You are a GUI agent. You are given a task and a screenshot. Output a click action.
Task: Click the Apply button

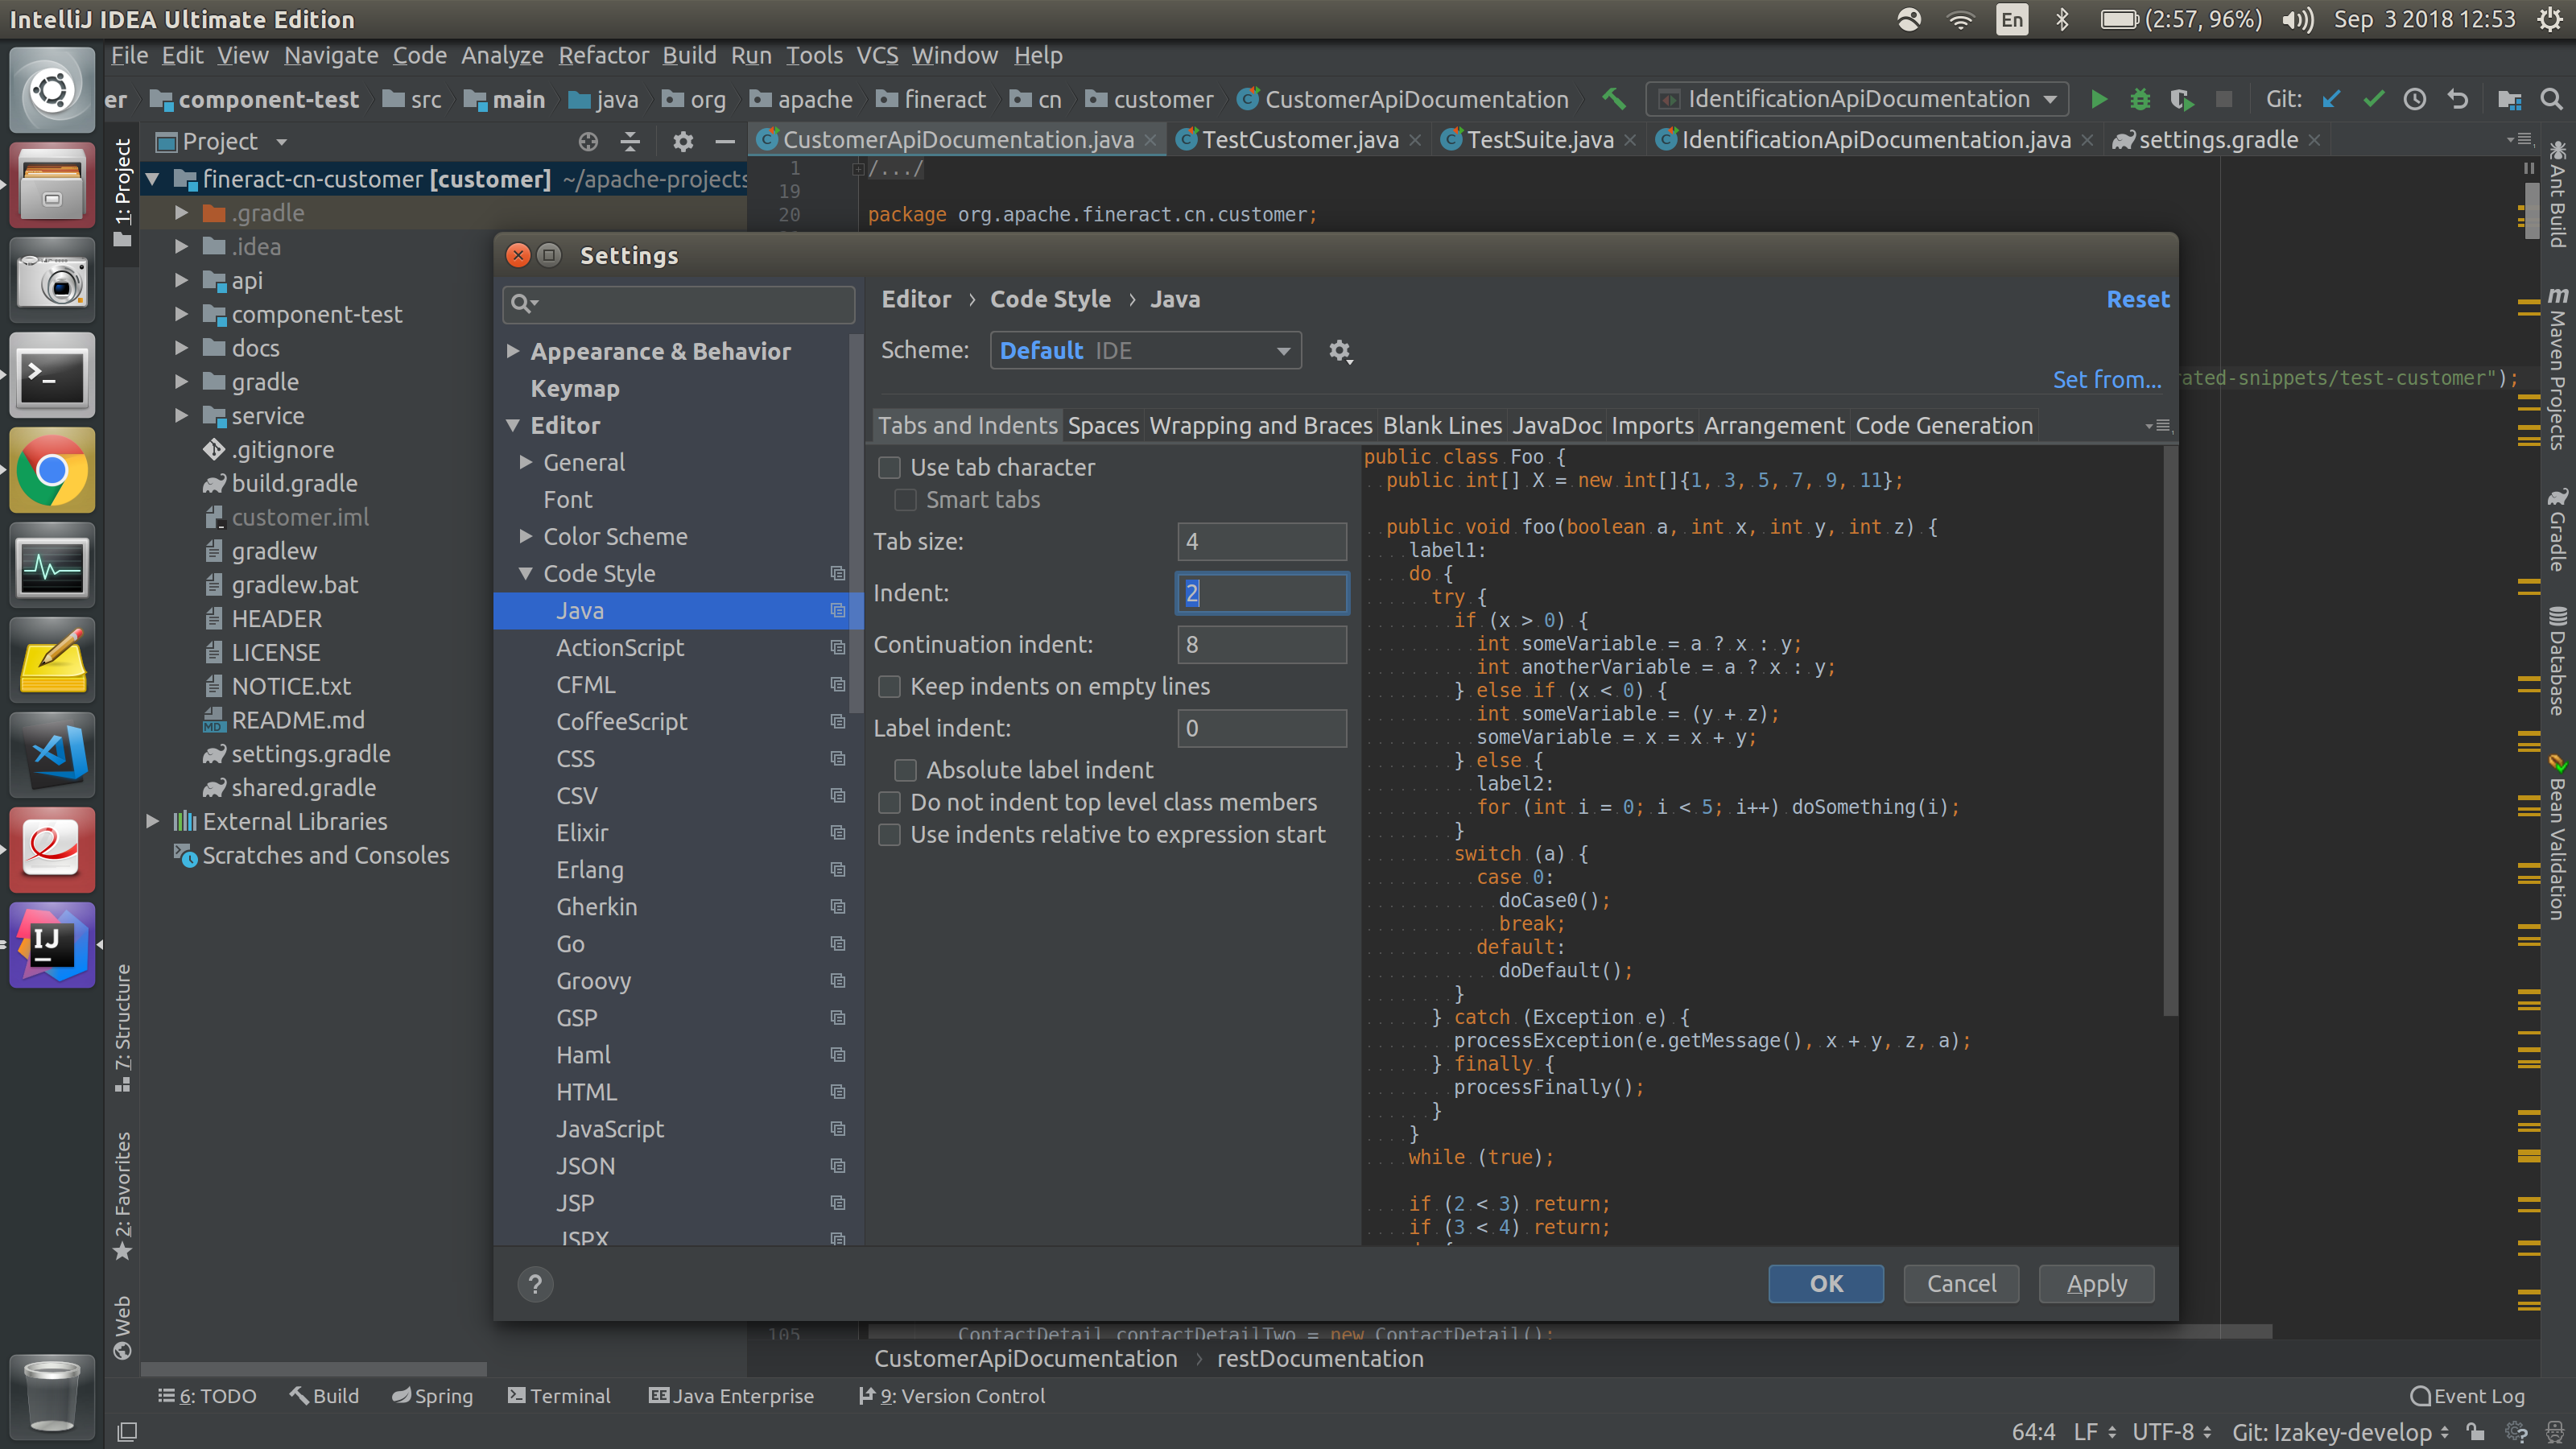(2097, 1284)
